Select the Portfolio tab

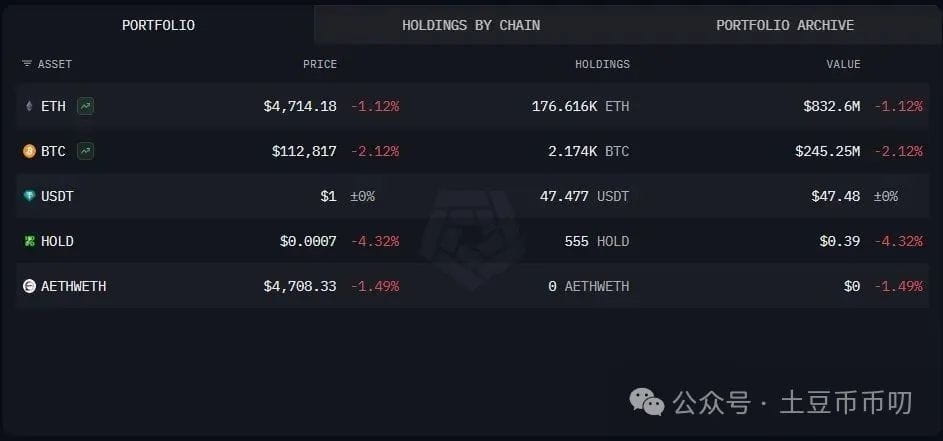click(158, 25)
